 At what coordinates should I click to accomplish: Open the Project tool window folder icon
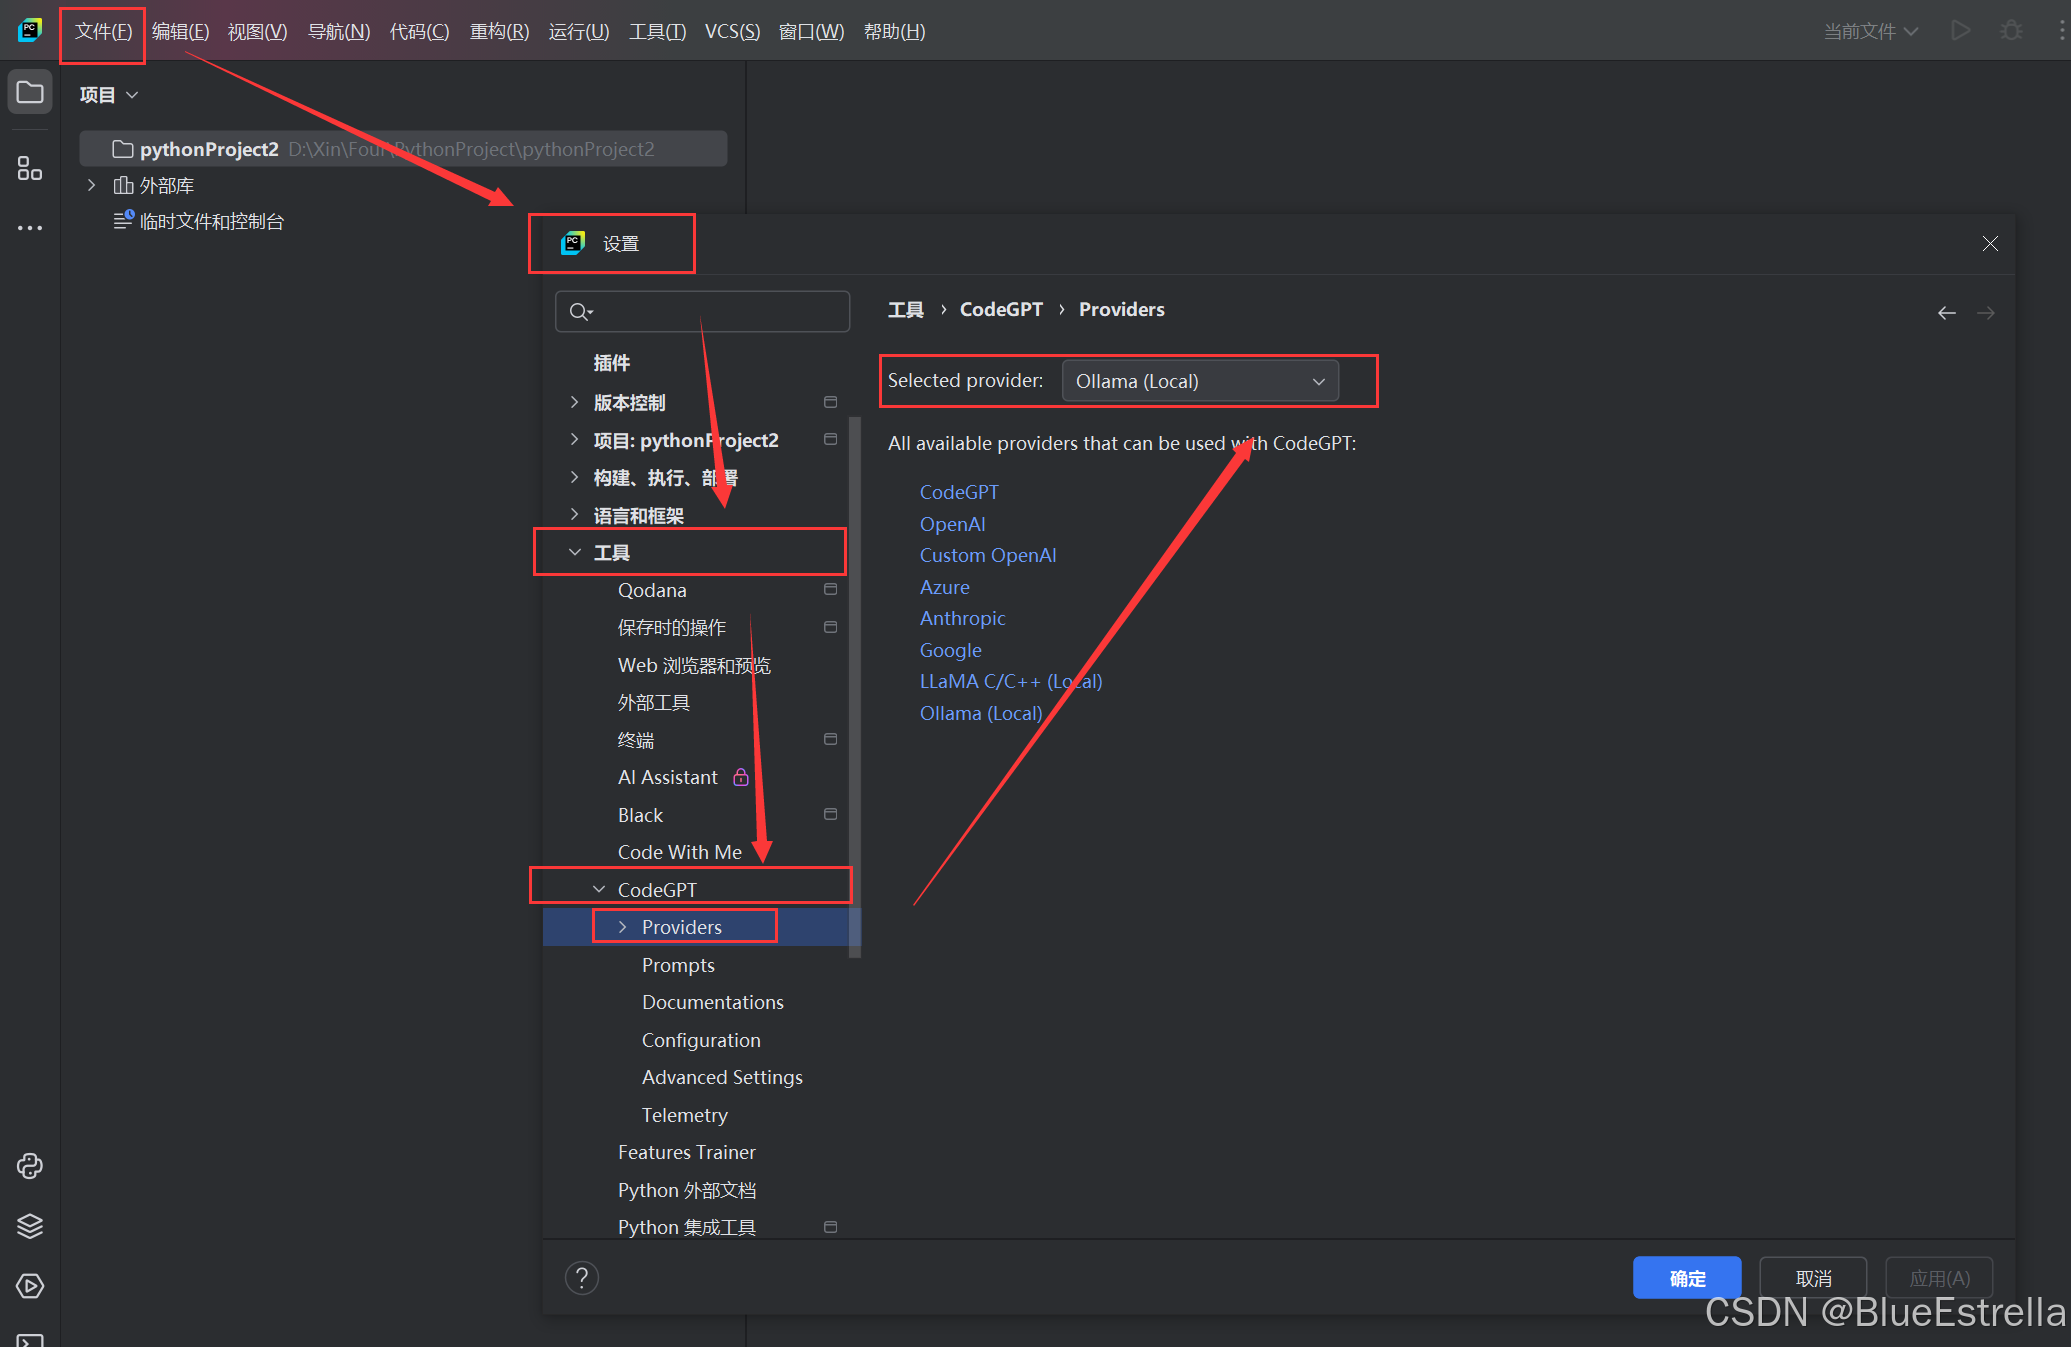[x=30, y=93]
